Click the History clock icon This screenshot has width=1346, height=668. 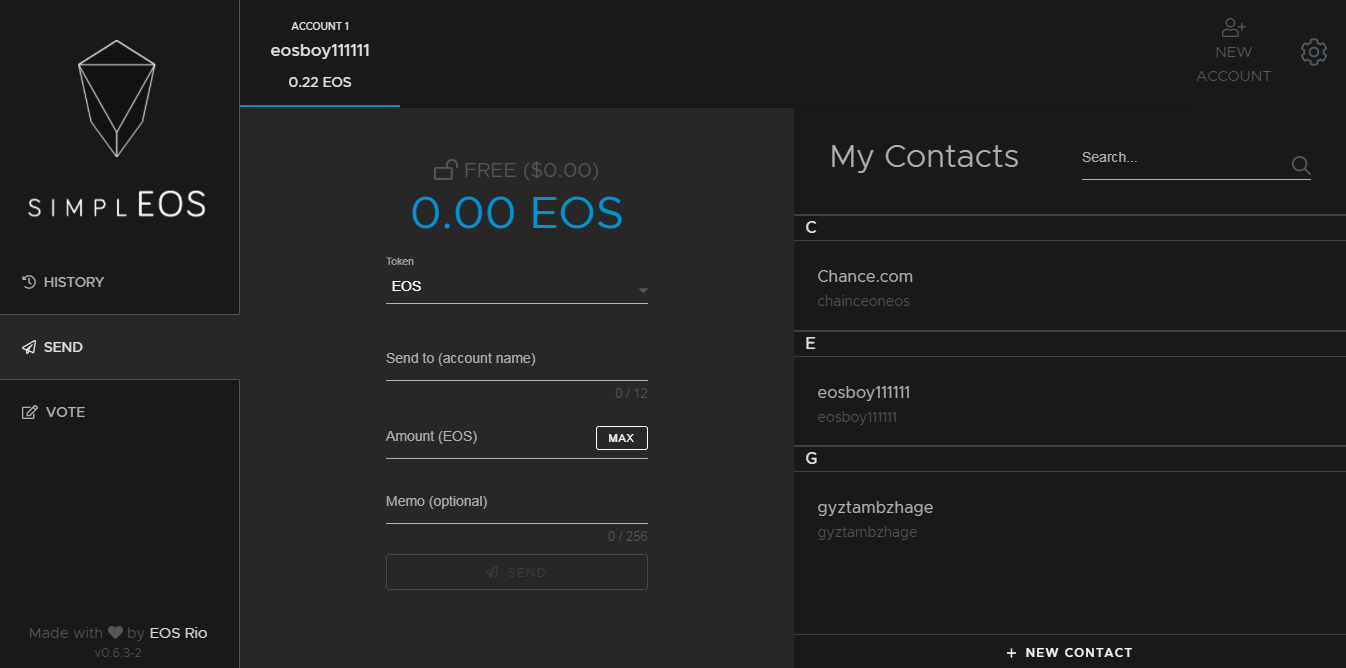[29, 282]
